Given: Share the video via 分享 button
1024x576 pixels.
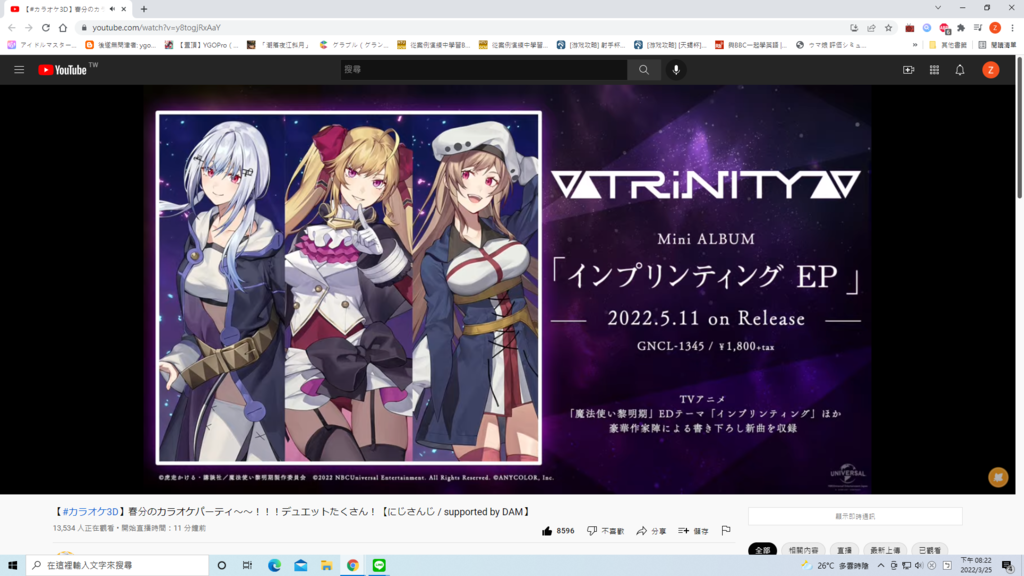Looking at the screenshot, I should 651,531.
